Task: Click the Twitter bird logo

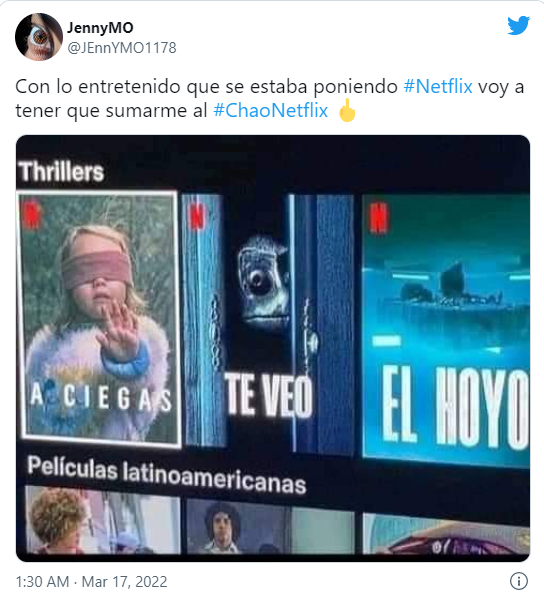Action: [518, 25]
